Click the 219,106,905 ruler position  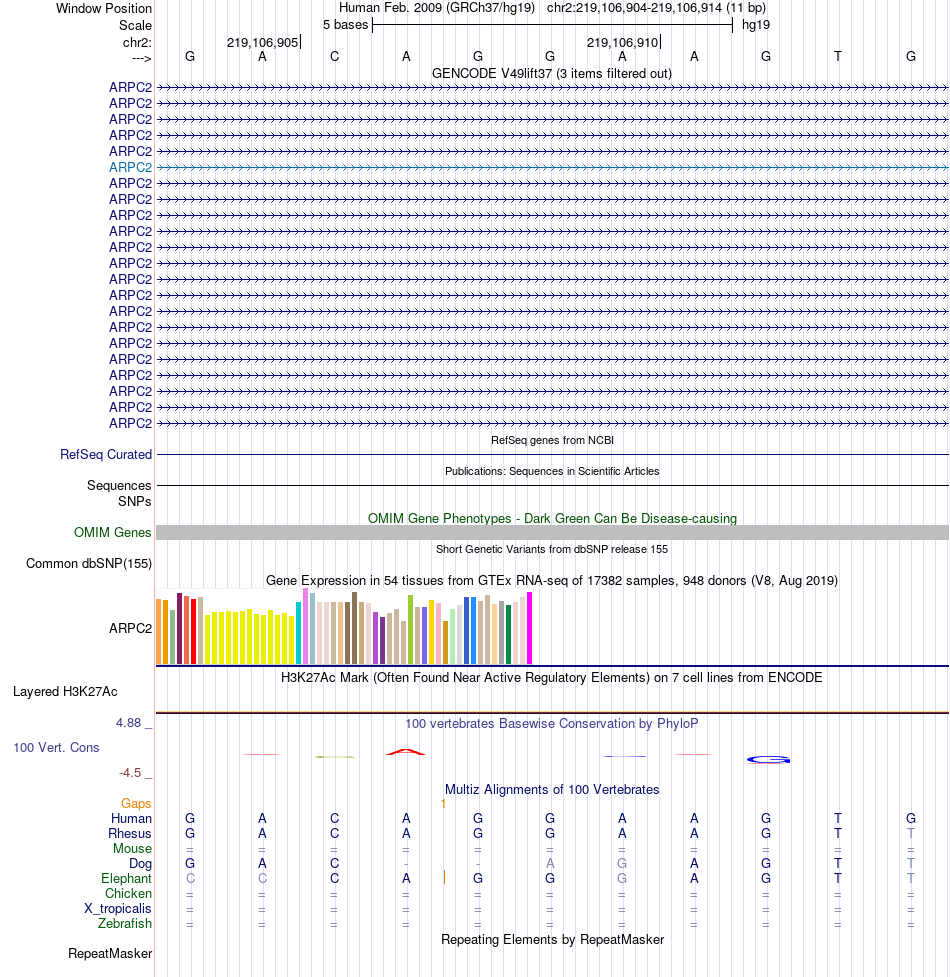click(x=262, y=42)
